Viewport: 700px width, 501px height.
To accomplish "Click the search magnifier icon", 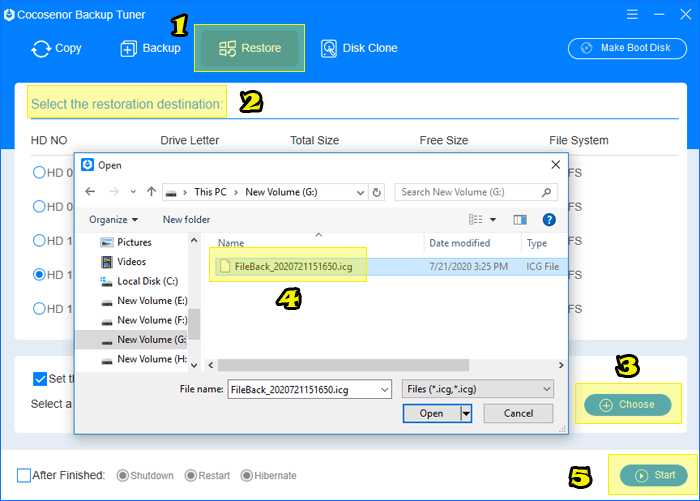I will (x=546, y=192).
